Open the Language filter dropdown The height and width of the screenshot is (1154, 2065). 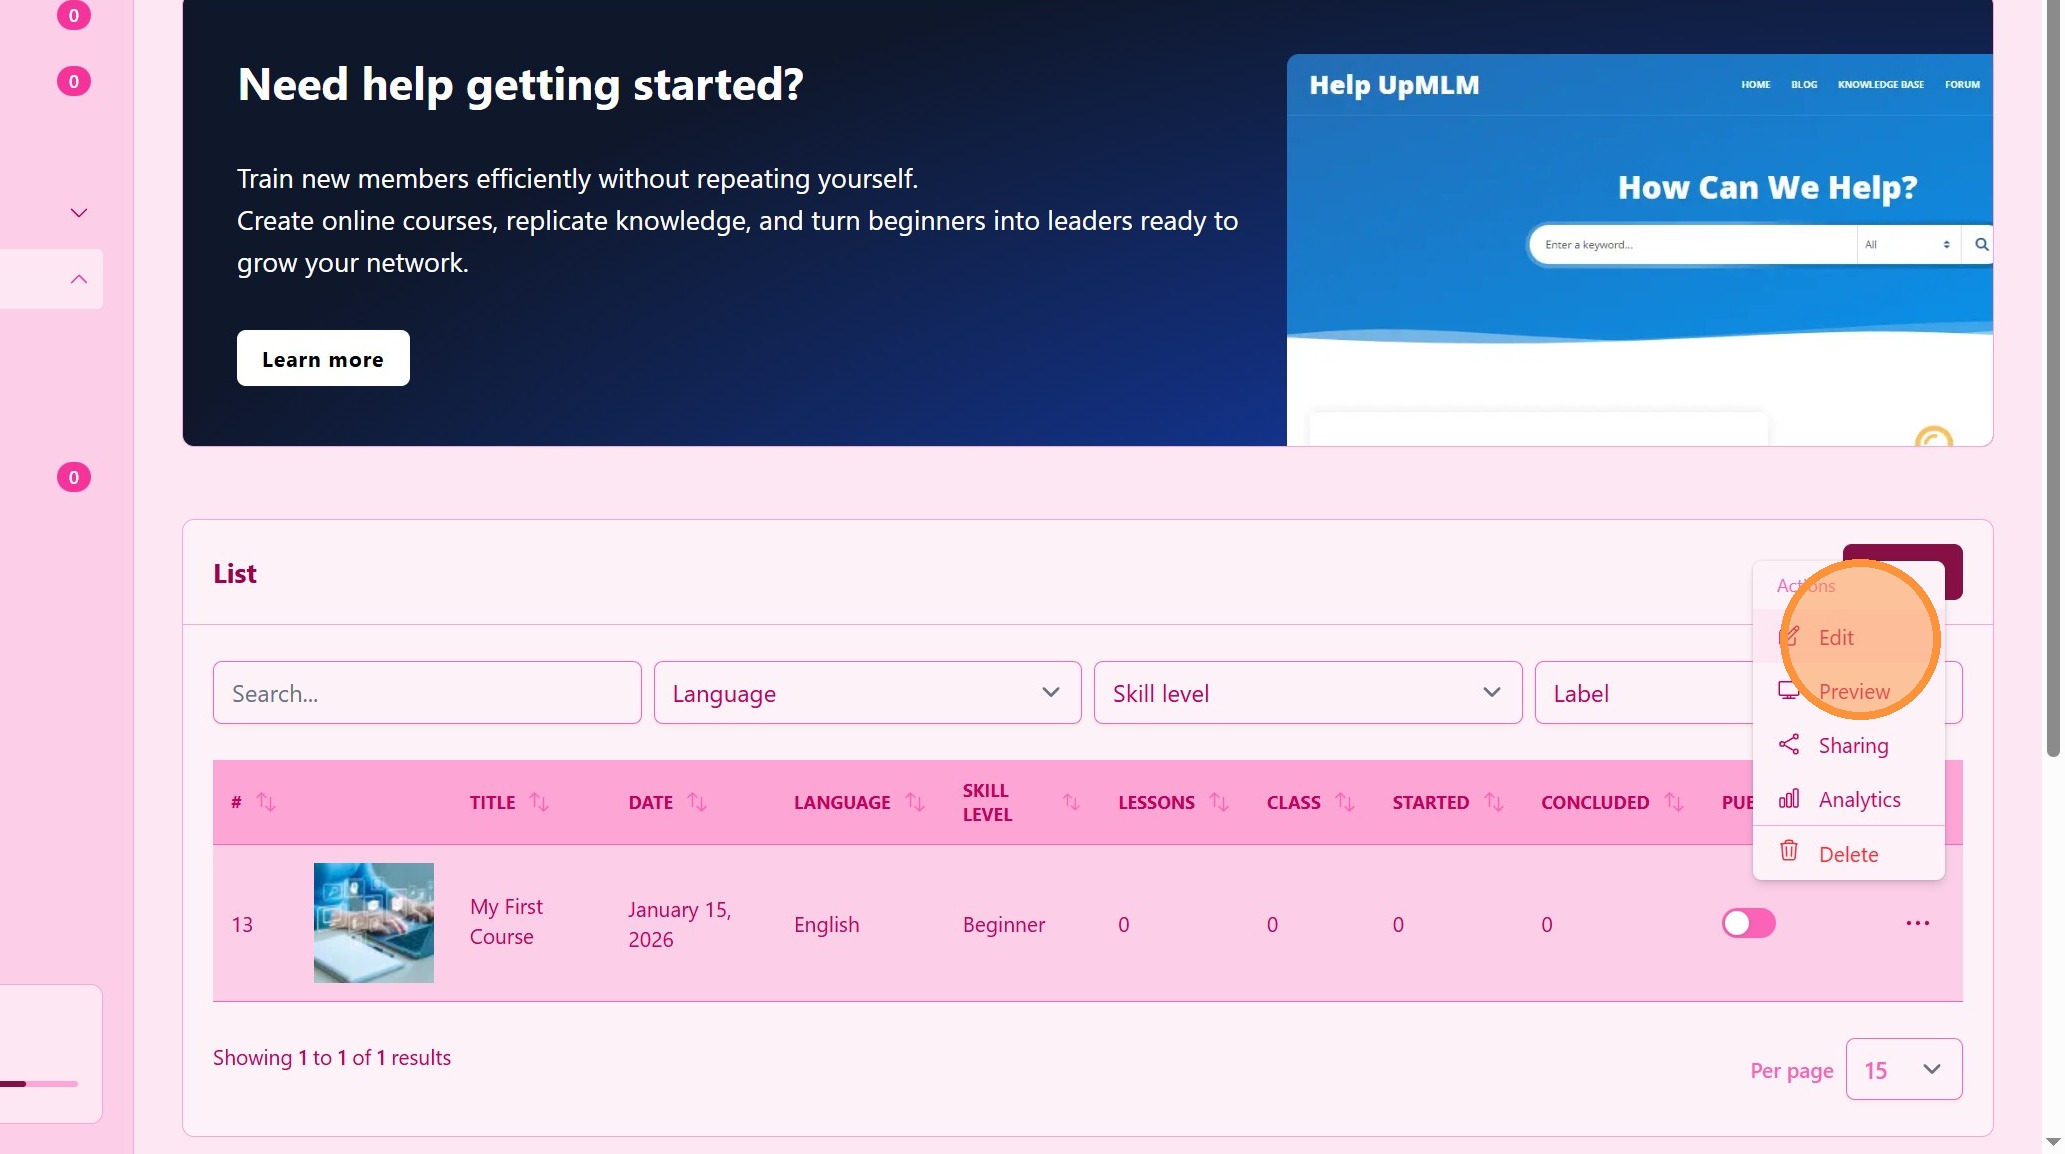867,693
